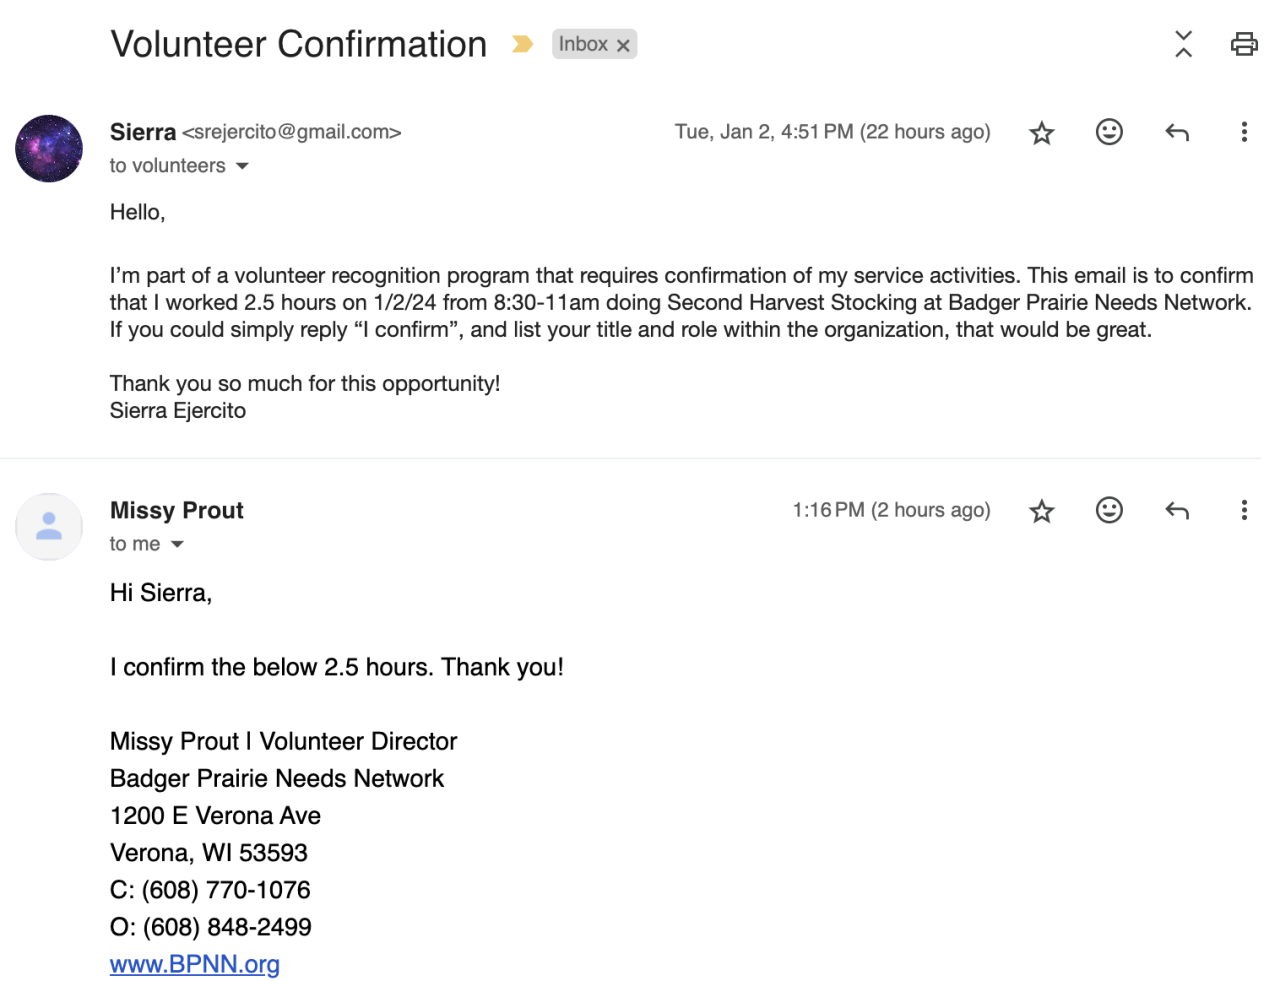Star Sierra's message
This screenshot has width=1280, height=981.
[x=1042, y=133]
